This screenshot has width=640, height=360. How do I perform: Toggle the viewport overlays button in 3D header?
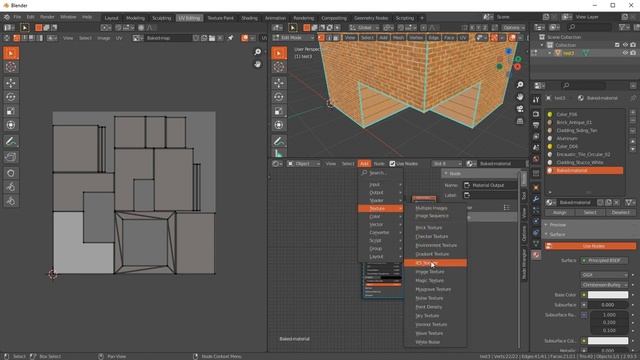[x=512, y=38]
